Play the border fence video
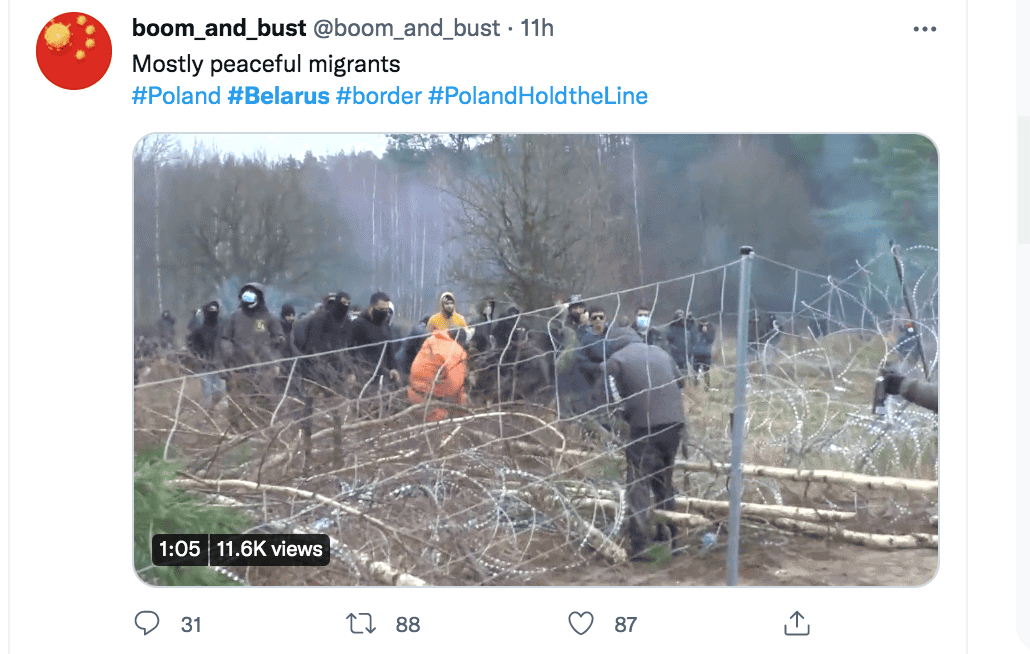The width and height of the screenshot is (1030, 654). [x=536, y=360]
